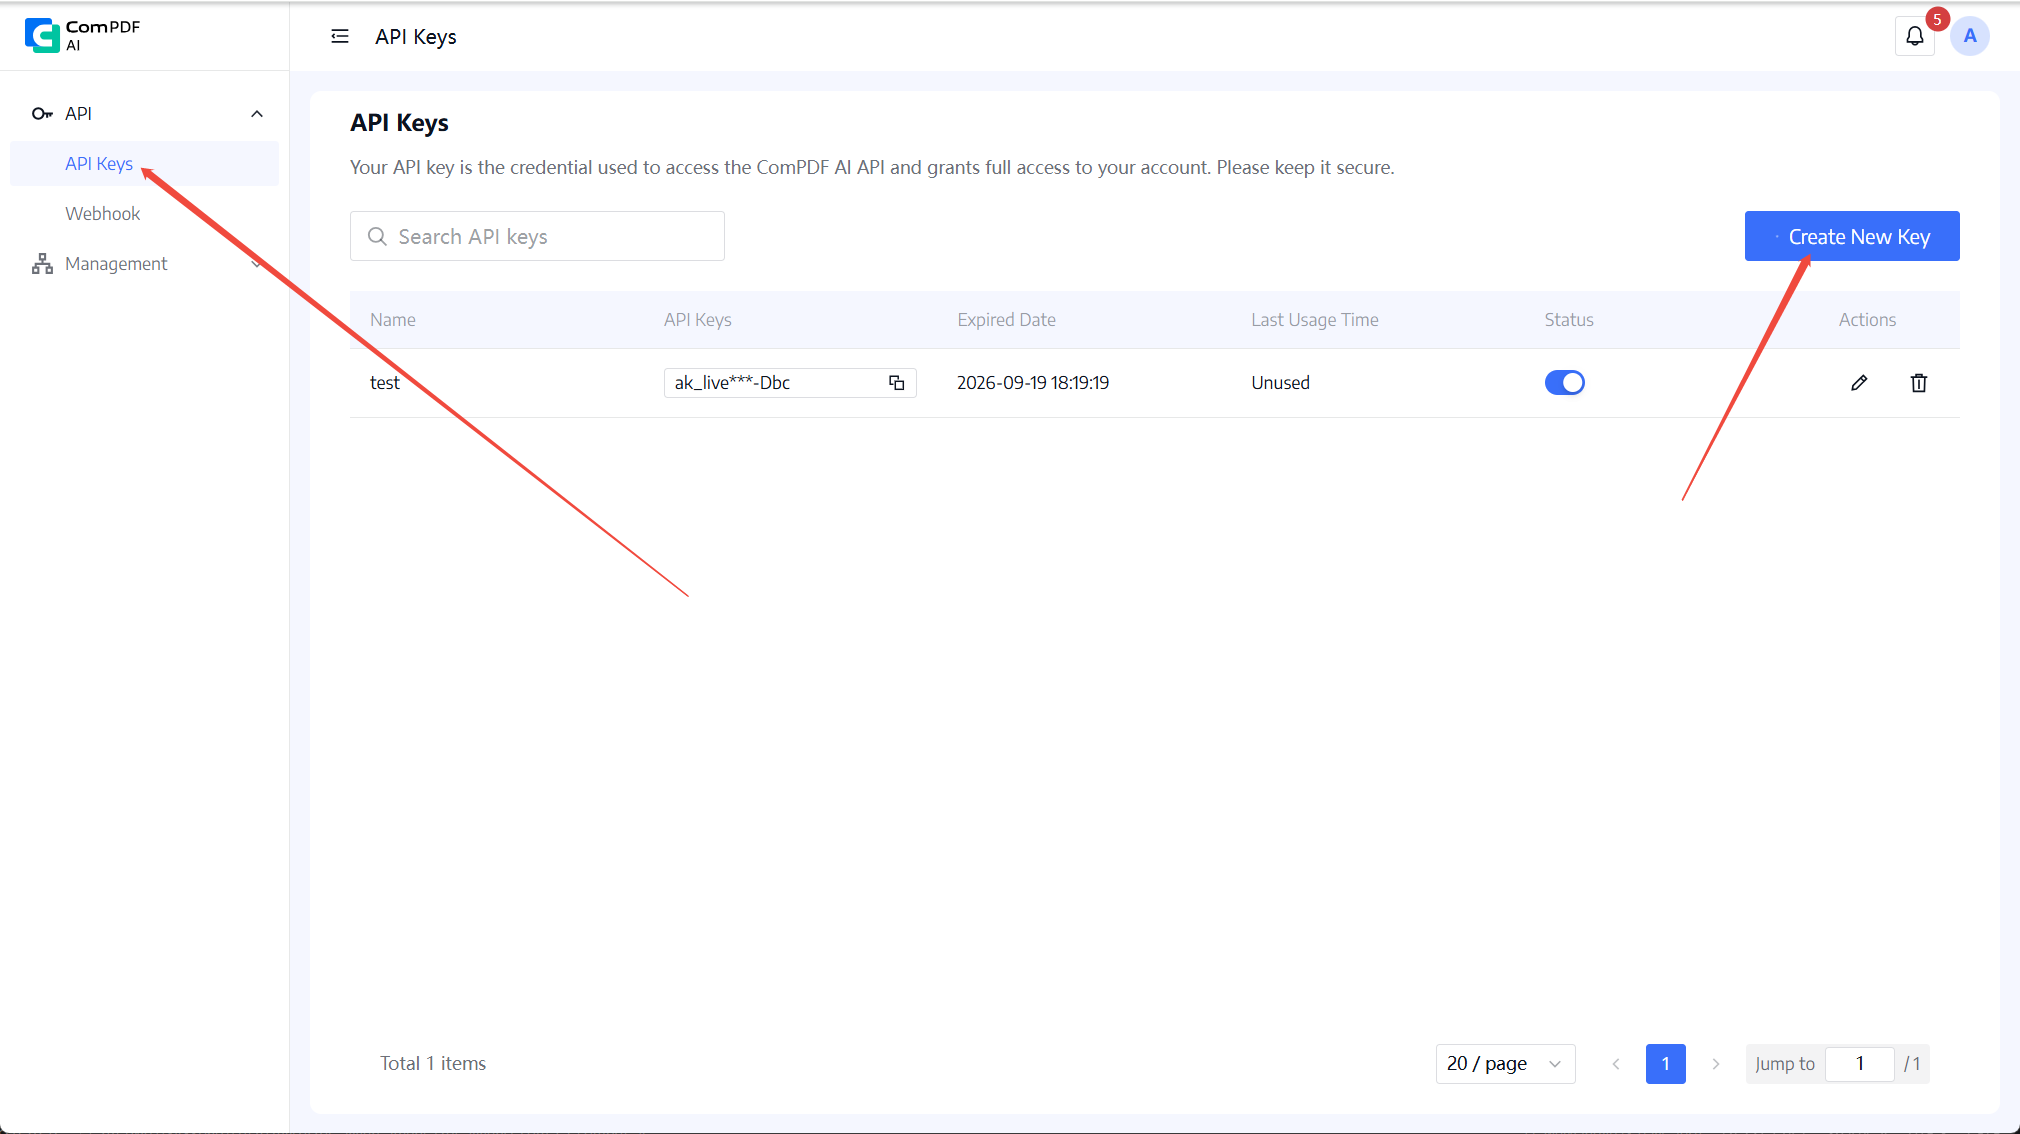The height and width of the screenshot is (1134, 2020).
Task: Open the Webhook sidebar item
Action: 144,214
